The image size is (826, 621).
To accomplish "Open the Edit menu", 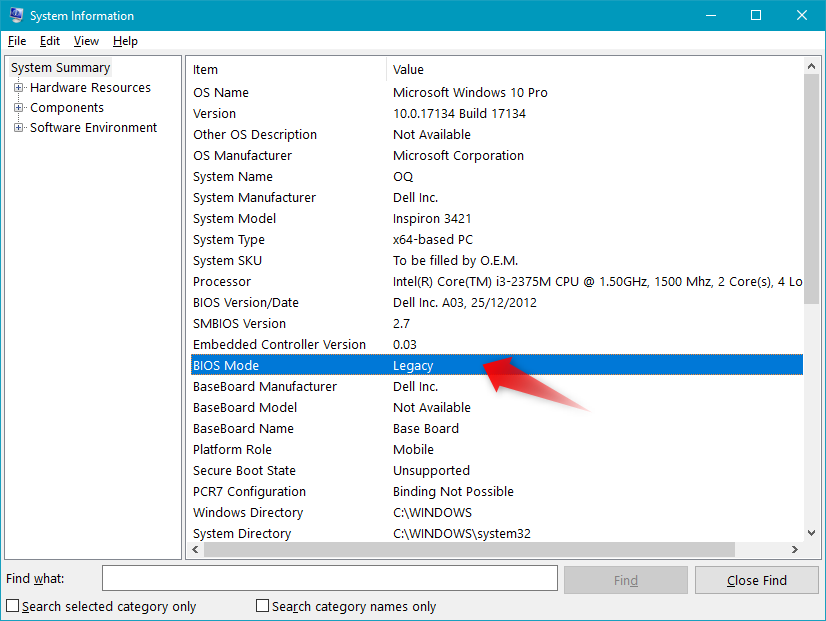I will coord(50,41).
